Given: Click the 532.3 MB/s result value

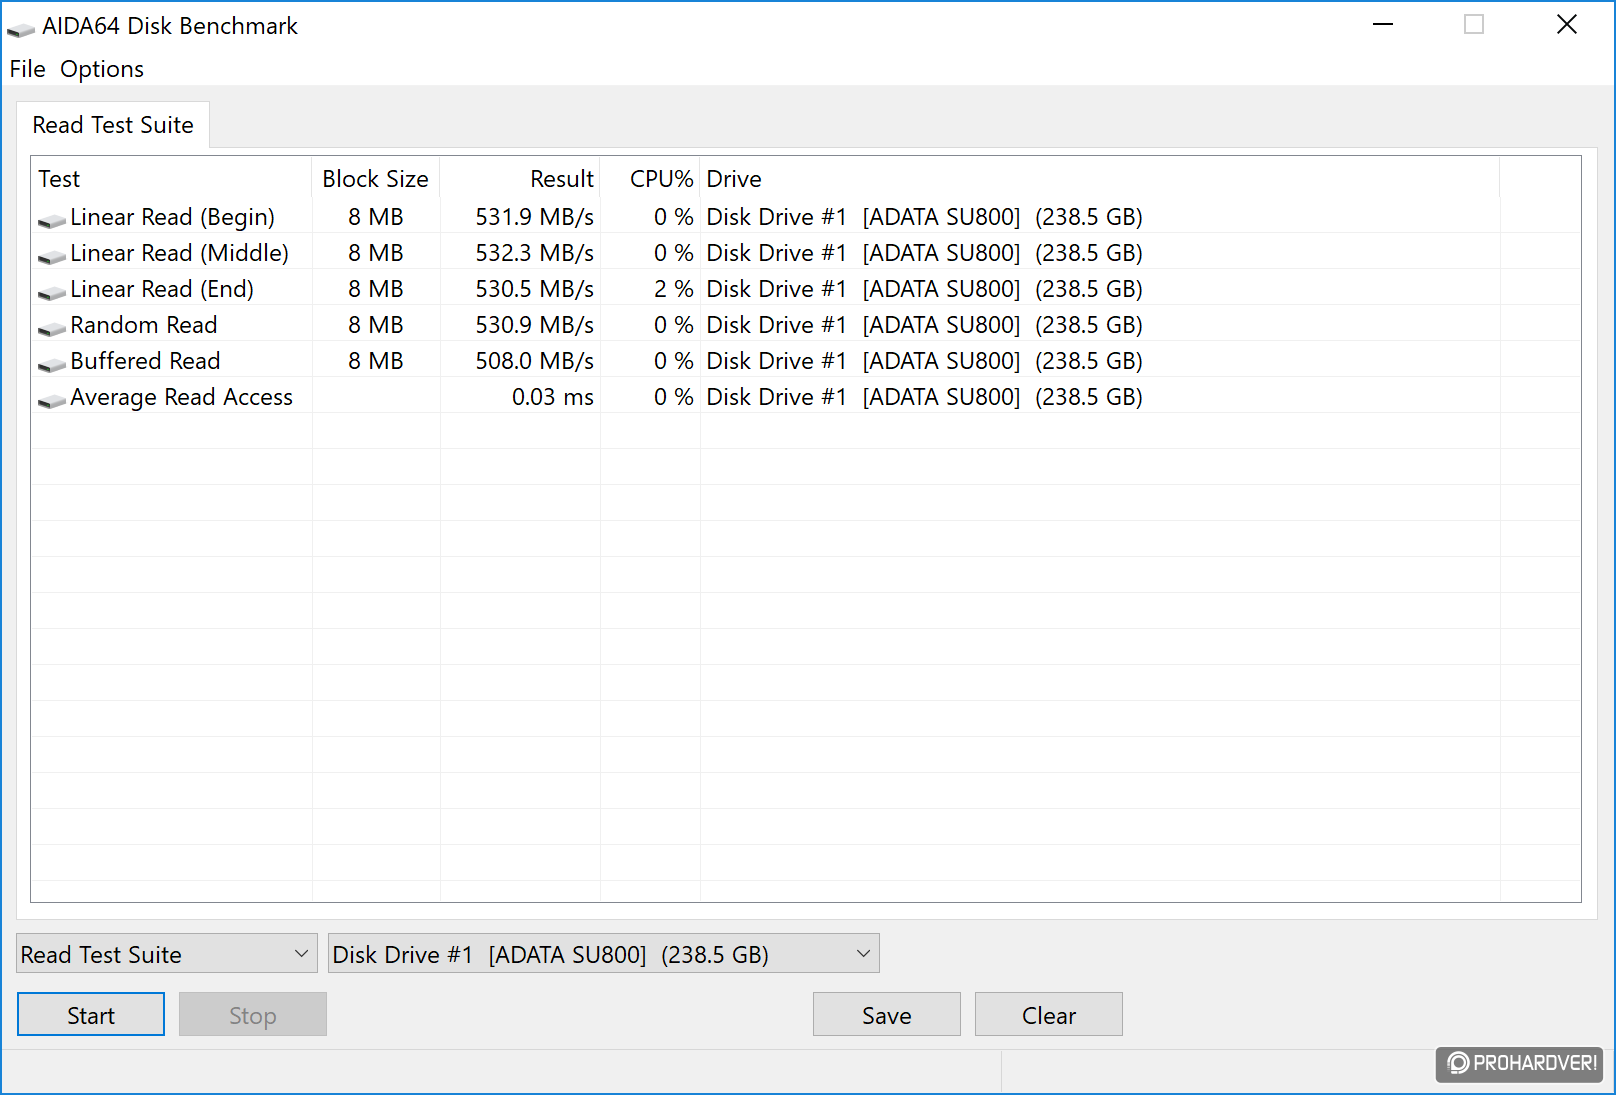Looking at the screenshot, I should click(x=534, y=253).
